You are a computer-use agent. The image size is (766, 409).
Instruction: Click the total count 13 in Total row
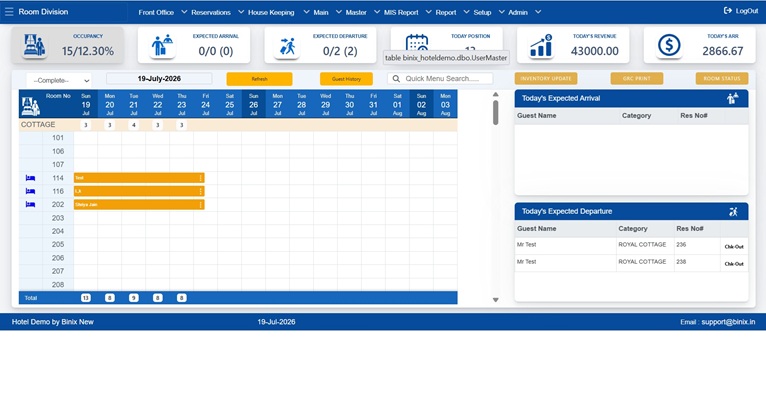tap(85, 298)
